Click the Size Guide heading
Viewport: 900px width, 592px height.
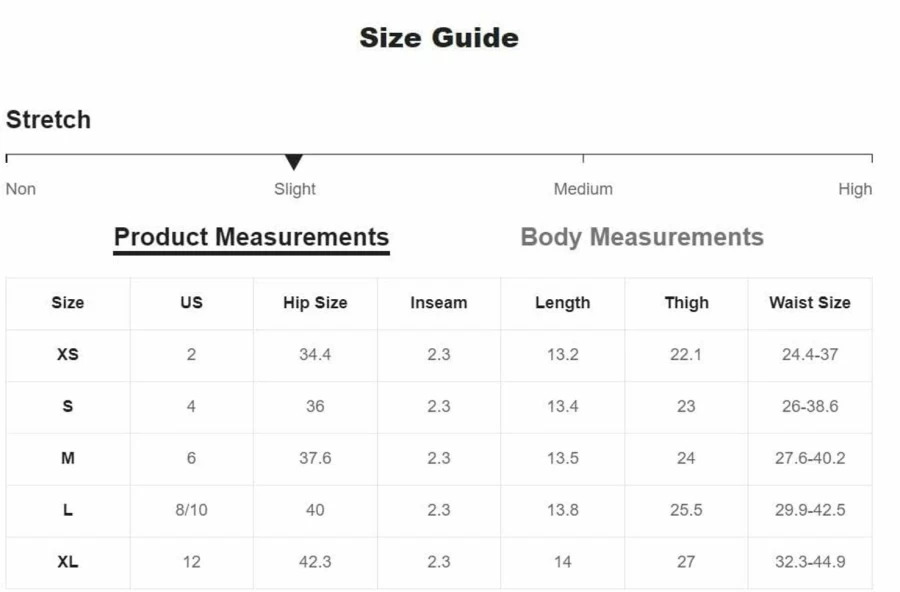click(439, 38)
